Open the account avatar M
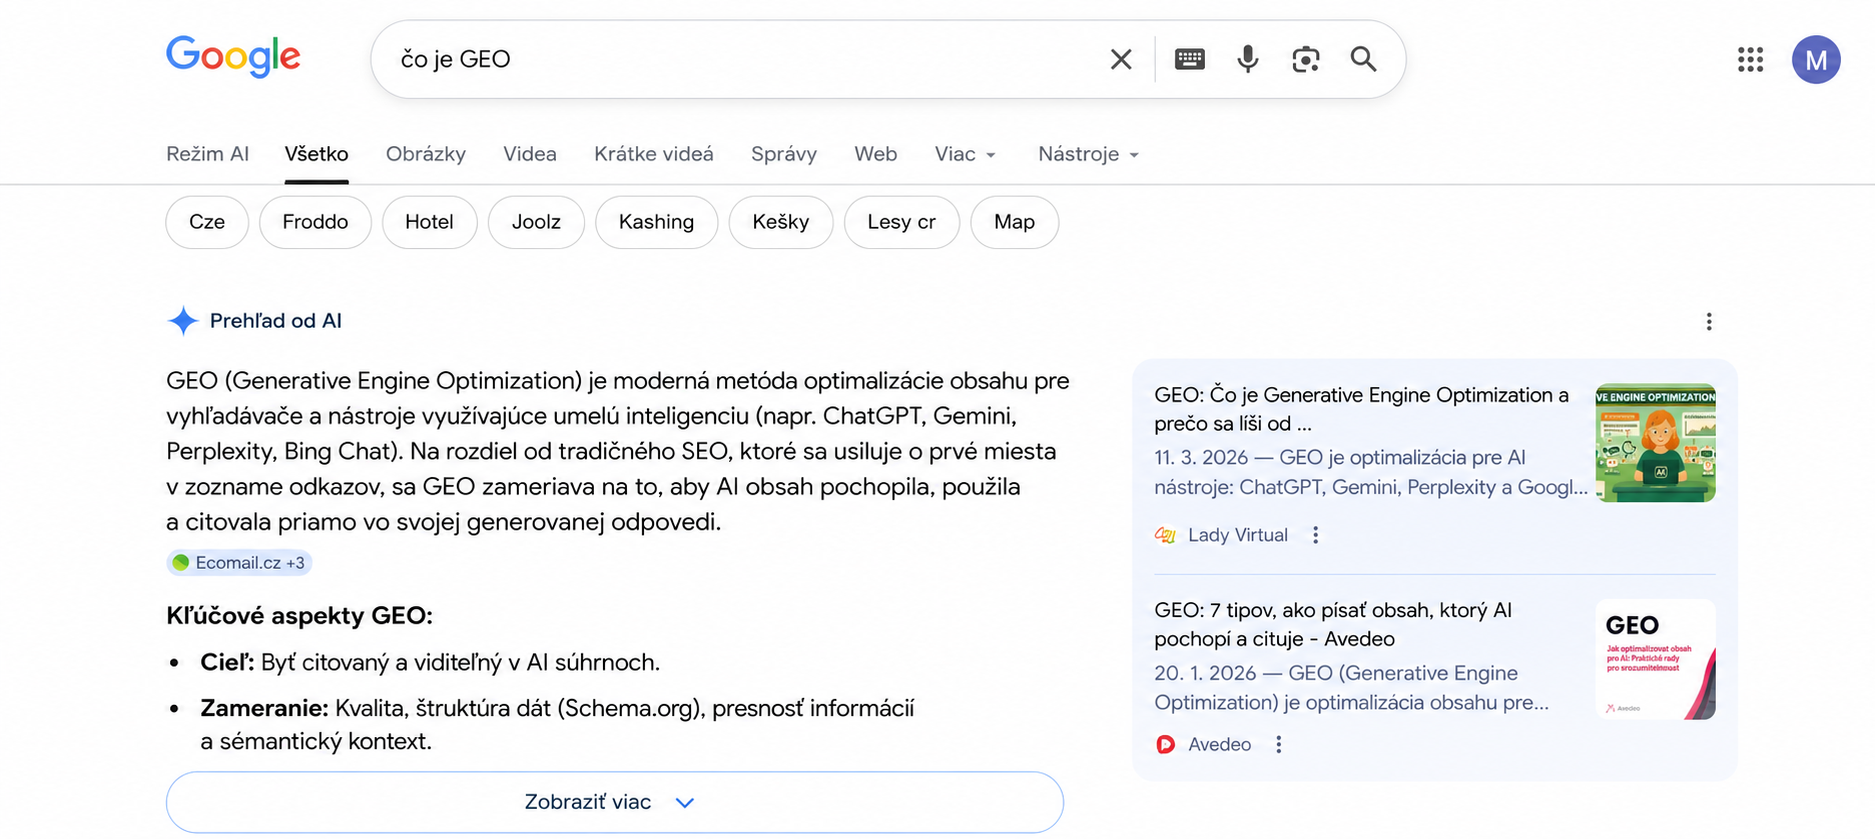The height and width of the screenshot is (839, 1875). click(1816, 60)
